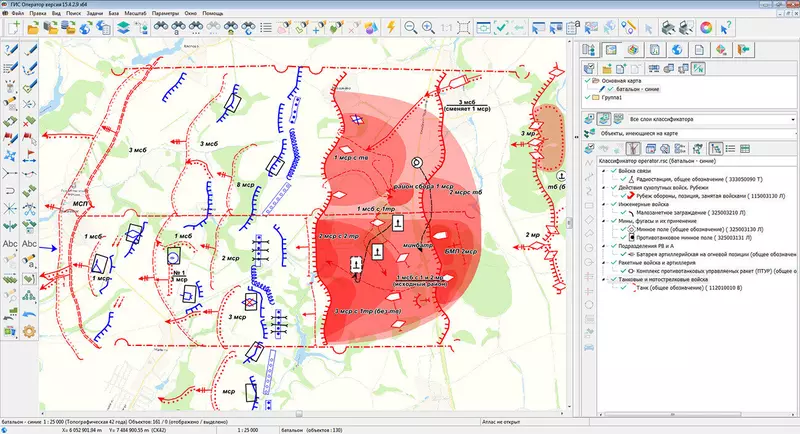This screenshot has height=434, width=800.
Task: Open the 'Файл' menu
Action: pyautogui.click(x=19, y=13)
